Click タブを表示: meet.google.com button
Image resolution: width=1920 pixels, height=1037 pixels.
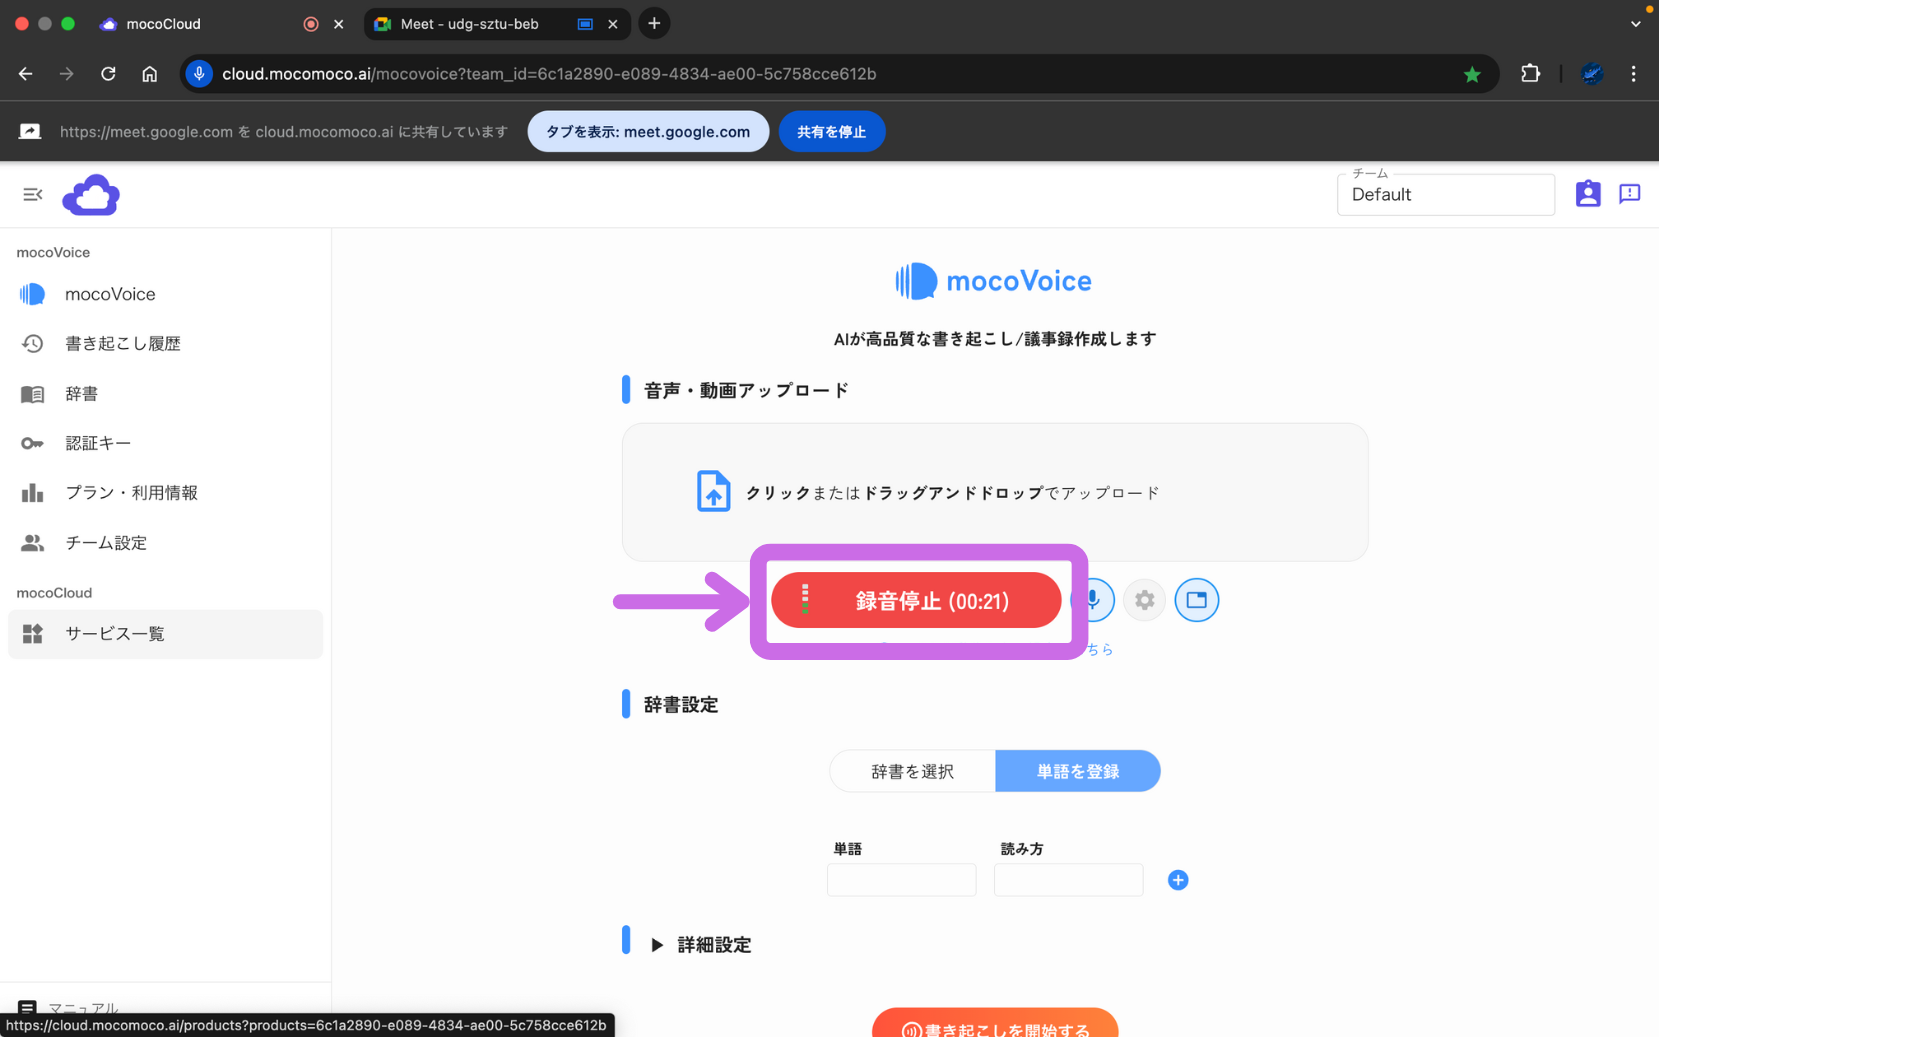pos(648,131)
